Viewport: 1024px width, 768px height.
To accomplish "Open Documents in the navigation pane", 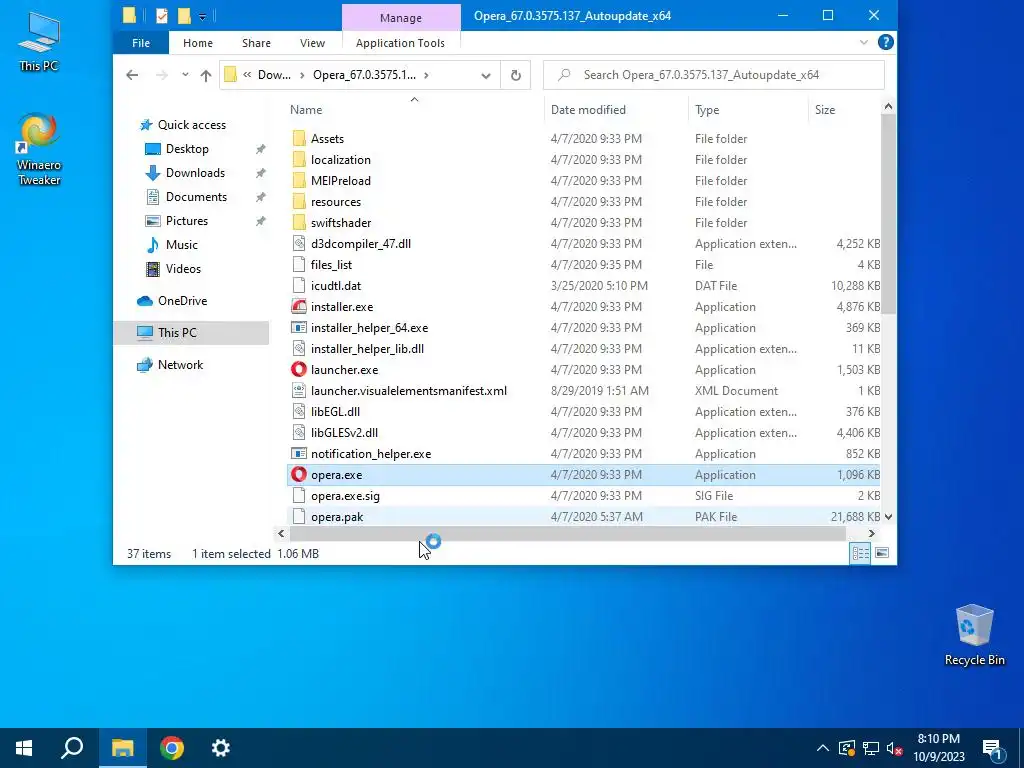I will click(196, 197).
